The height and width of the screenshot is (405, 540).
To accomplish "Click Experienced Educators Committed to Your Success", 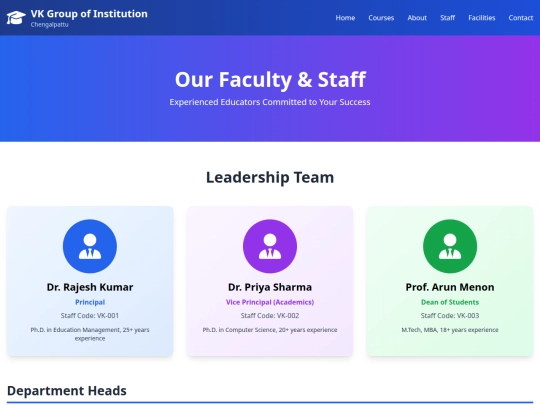I will (270, 102).
